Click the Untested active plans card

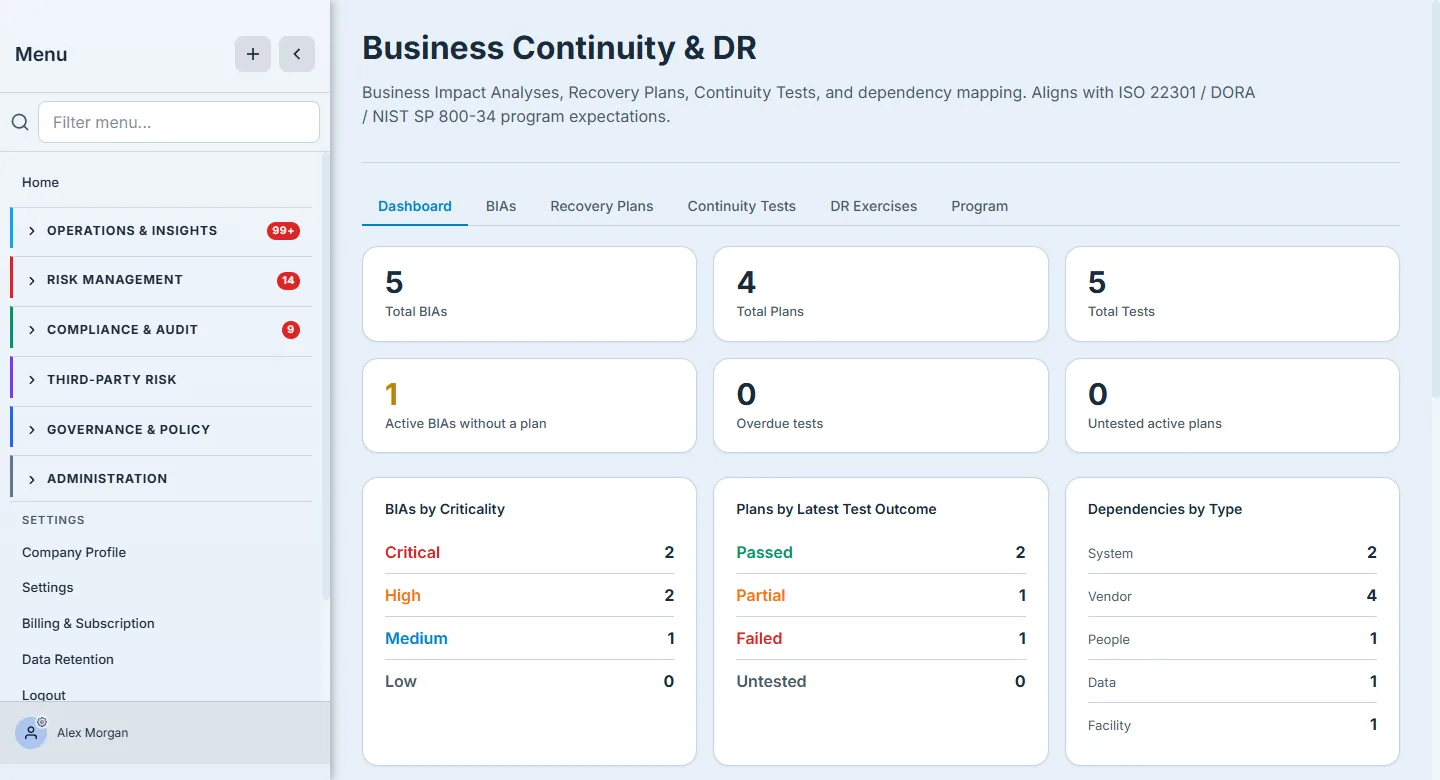click(1232, 406)
